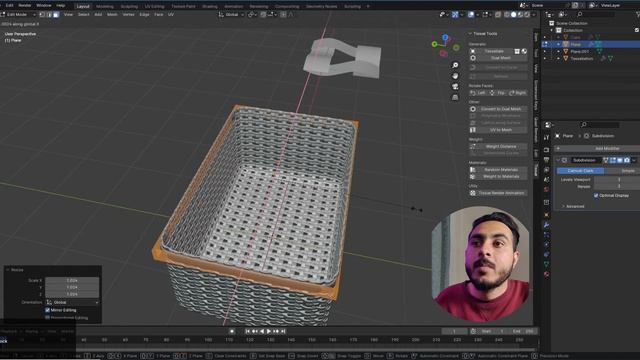This screenshot has height=360, width=640.
Task: Toggle viewport gizmo display icon
Action: tap(455, 14)
